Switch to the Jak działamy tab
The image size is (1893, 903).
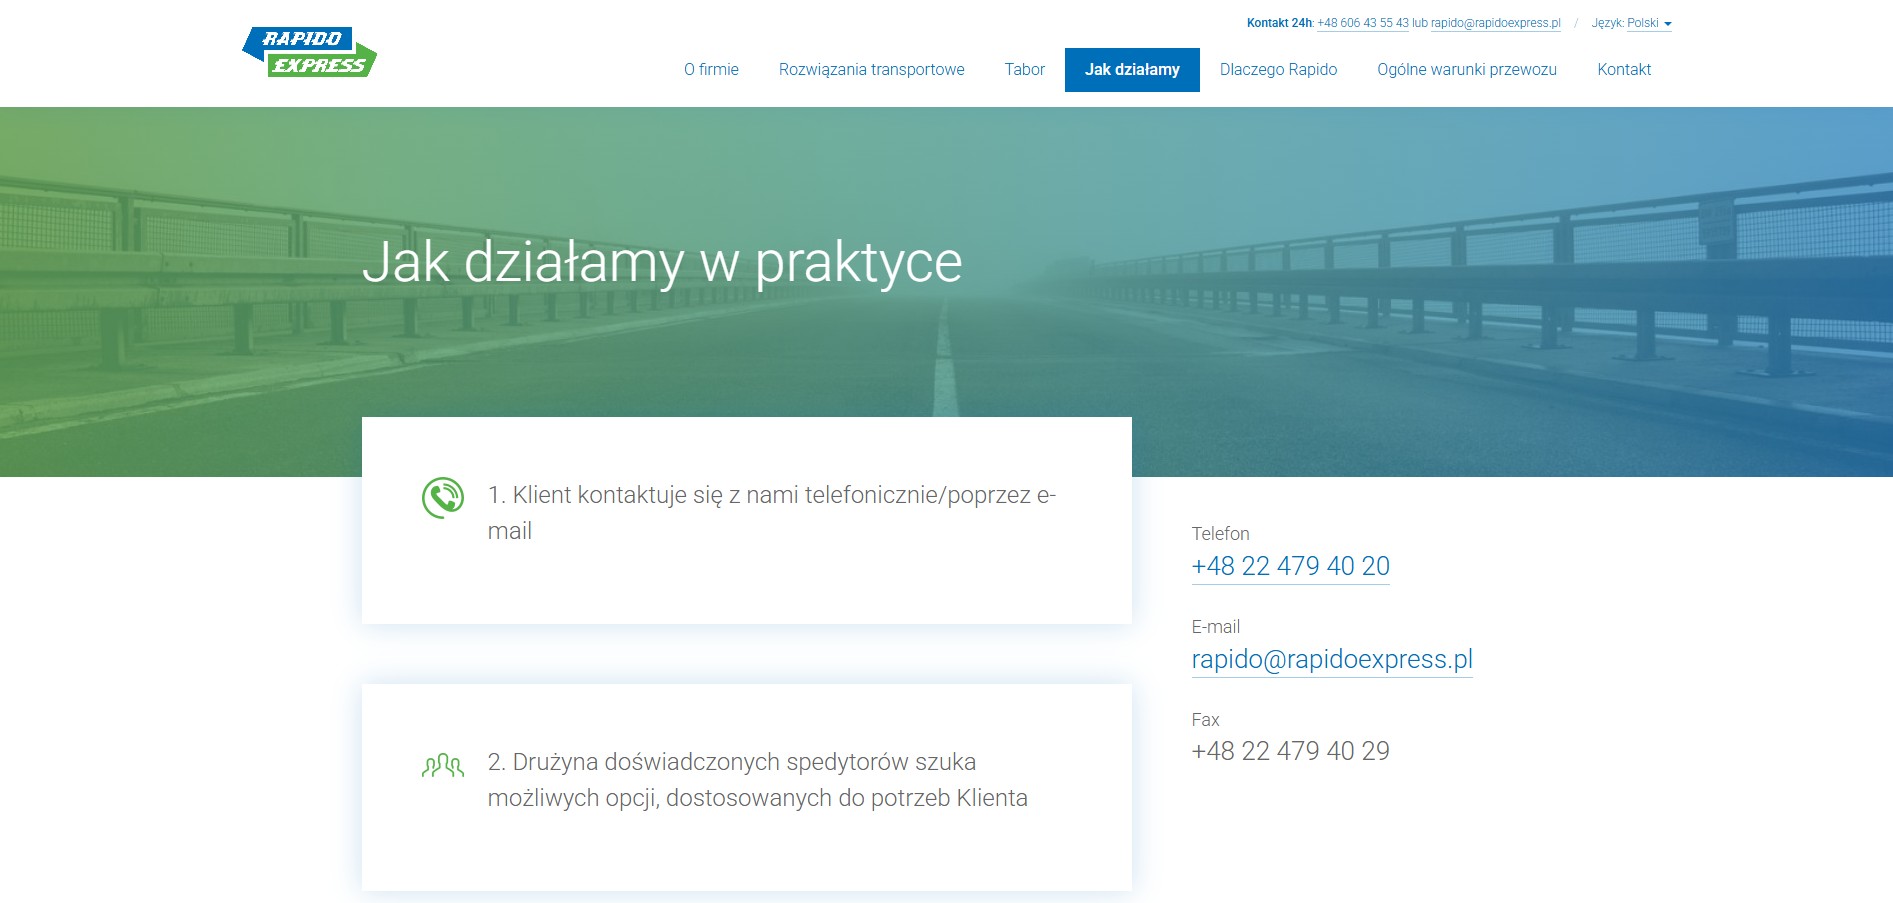click(1132, 69)
